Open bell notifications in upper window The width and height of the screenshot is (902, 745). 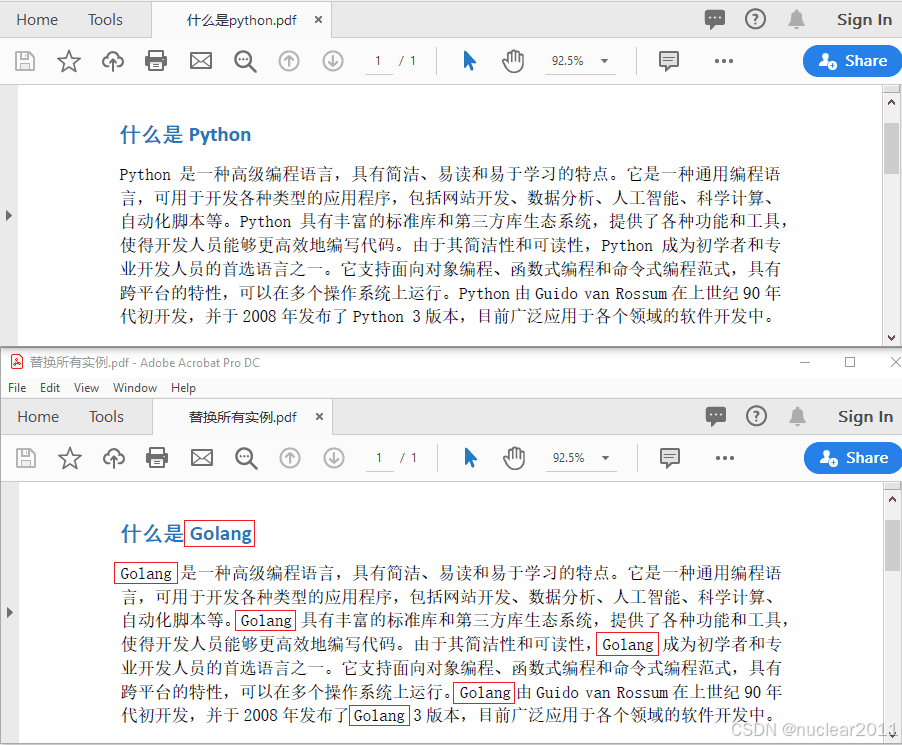click(x=796, y=20)
